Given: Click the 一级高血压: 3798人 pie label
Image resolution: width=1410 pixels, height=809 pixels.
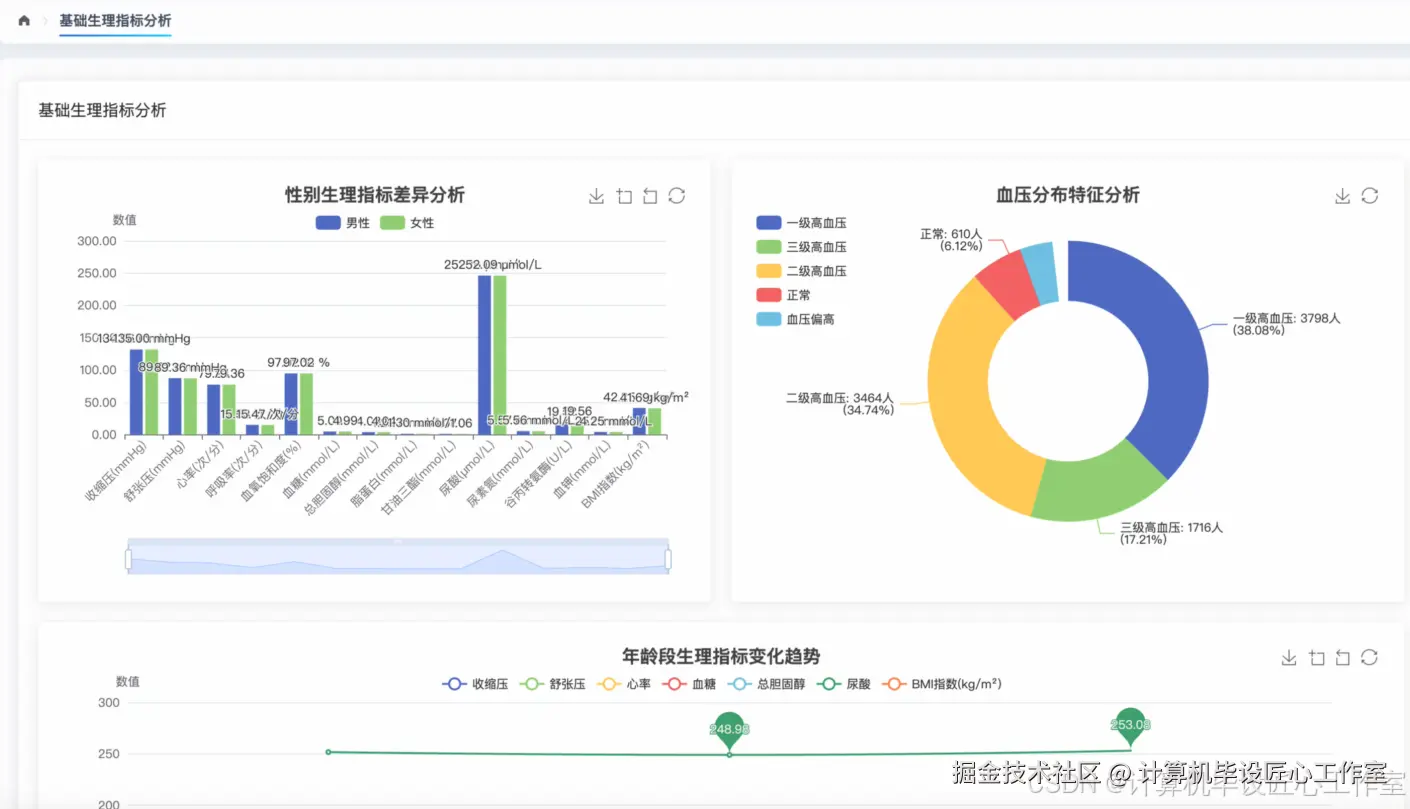Looking at the screenshot, I should coord(1286,324).
